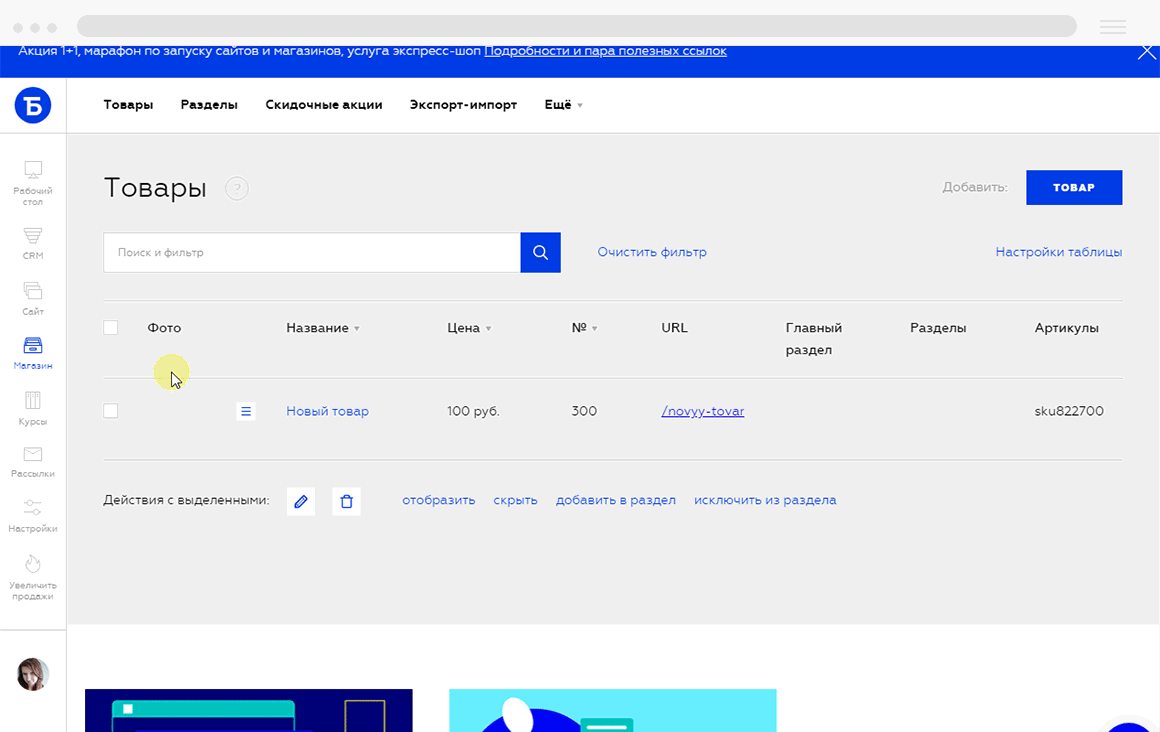
Task: Click the blue ТОВАР add button
Action: (1073, 187)
